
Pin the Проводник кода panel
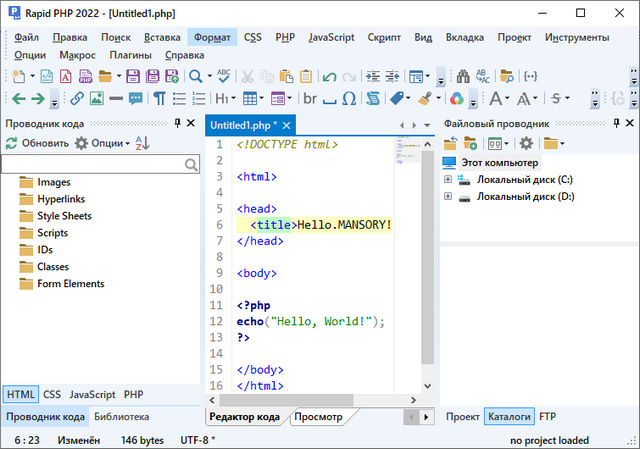[x=177, y=123]
